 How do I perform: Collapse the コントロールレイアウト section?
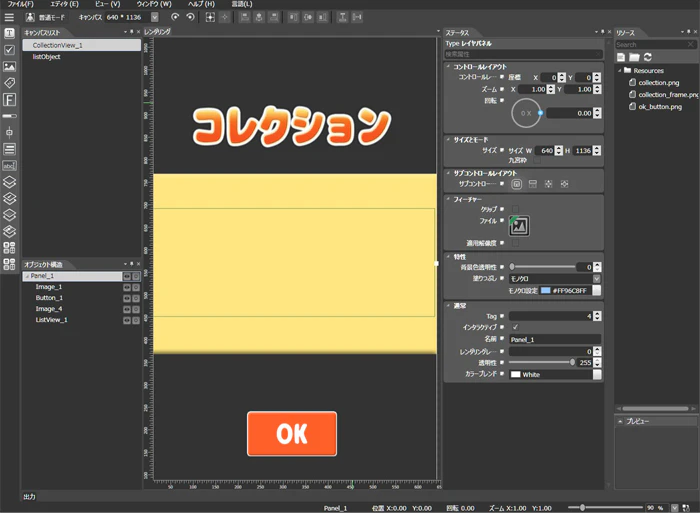[x=448, y=66]
